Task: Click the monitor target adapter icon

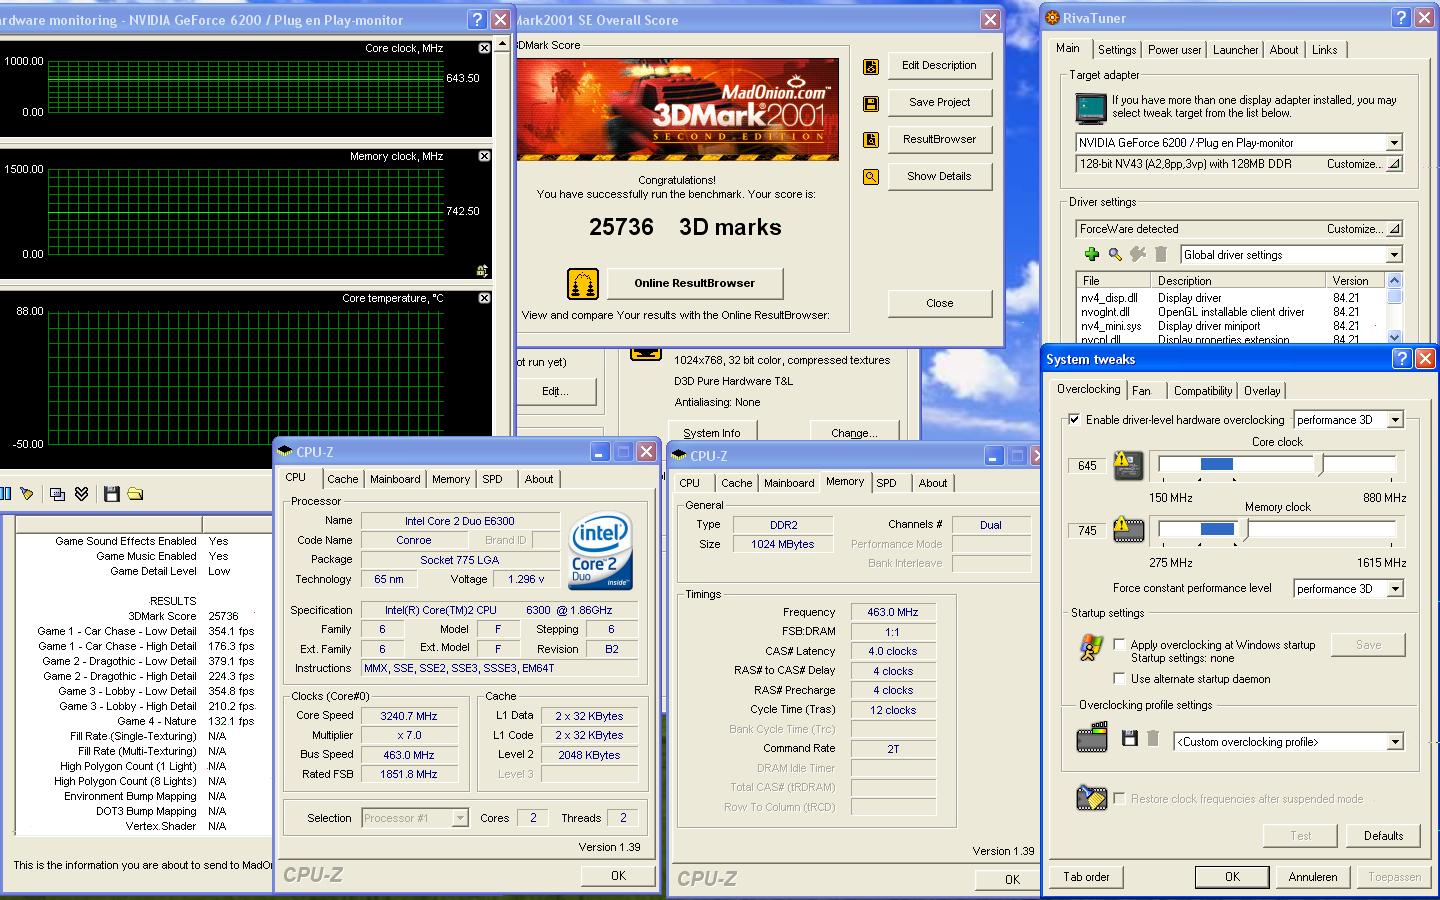Action: [x=1091, y=107]
